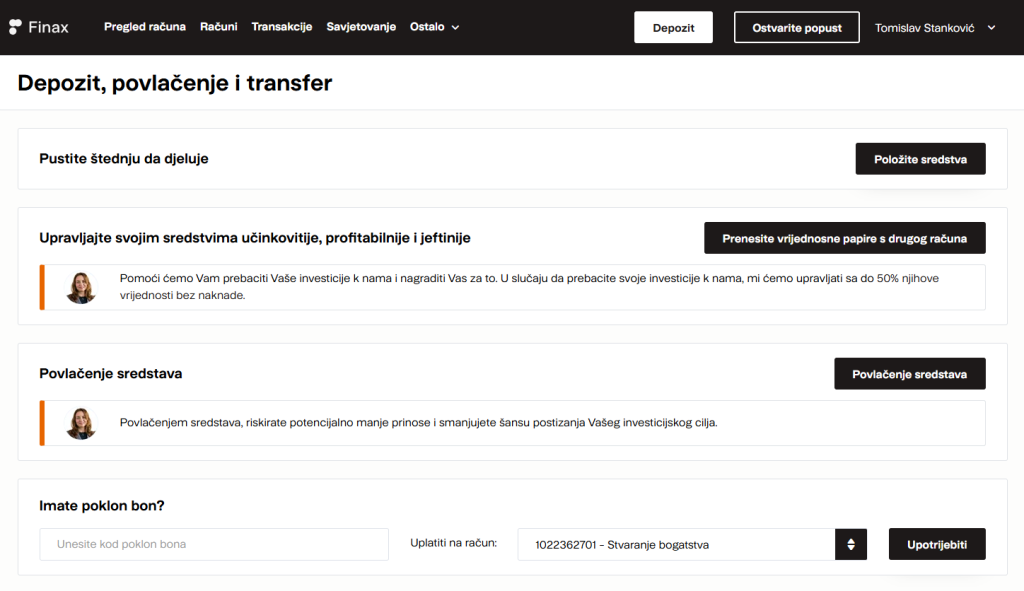Click Ostvarite popust button
Screen dimensions: 1024x591
[796, 28]
